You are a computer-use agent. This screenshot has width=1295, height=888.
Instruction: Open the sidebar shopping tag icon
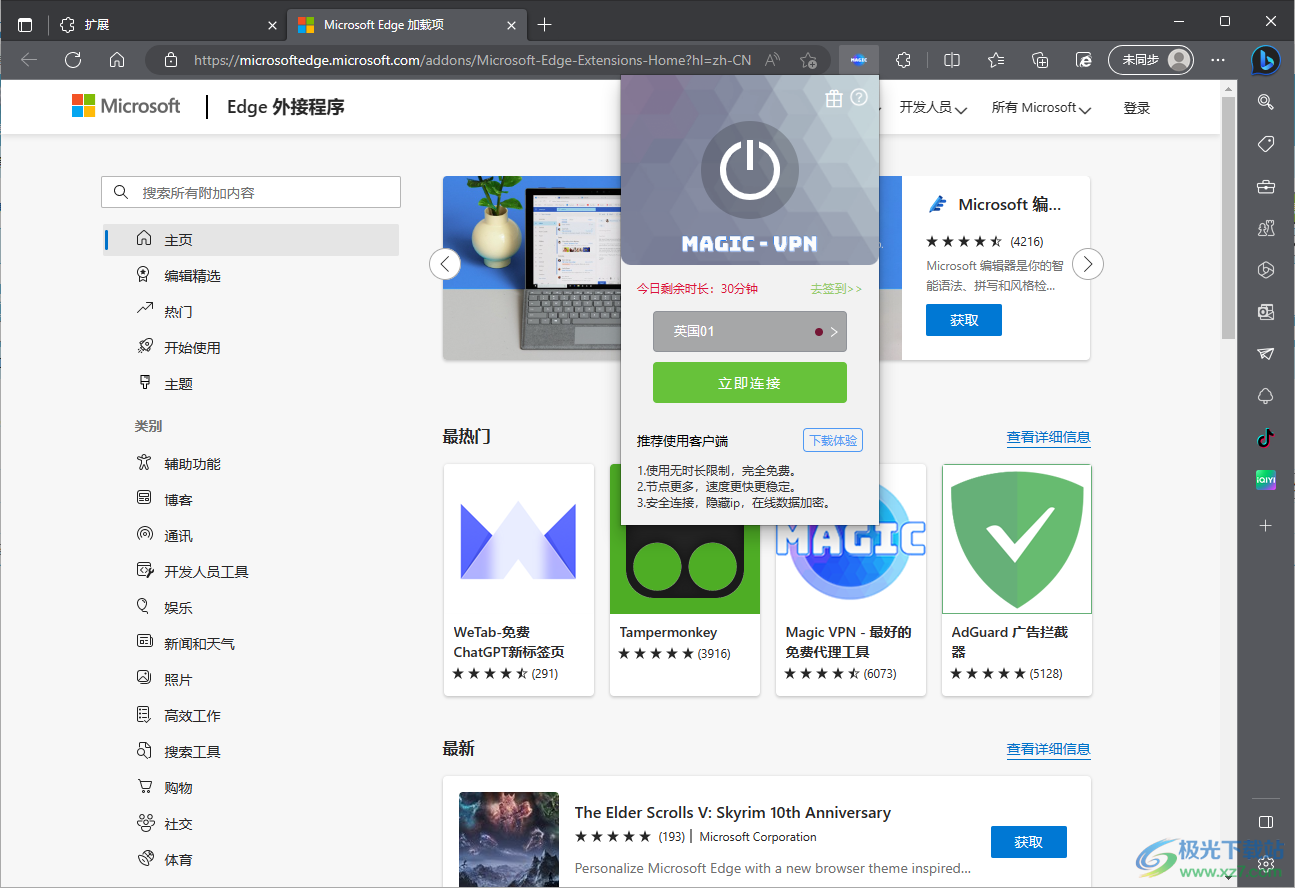pyautogui.click(x=1265, y=144)
